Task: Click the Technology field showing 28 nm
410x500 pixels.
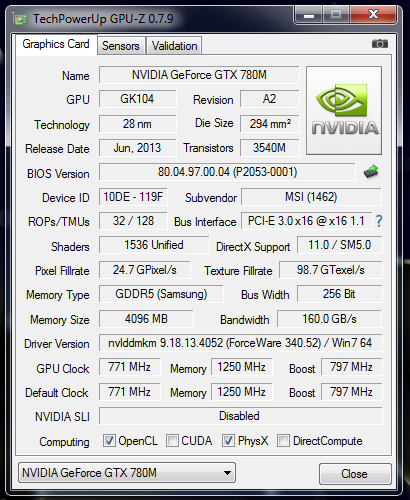Action: [137, 124]
